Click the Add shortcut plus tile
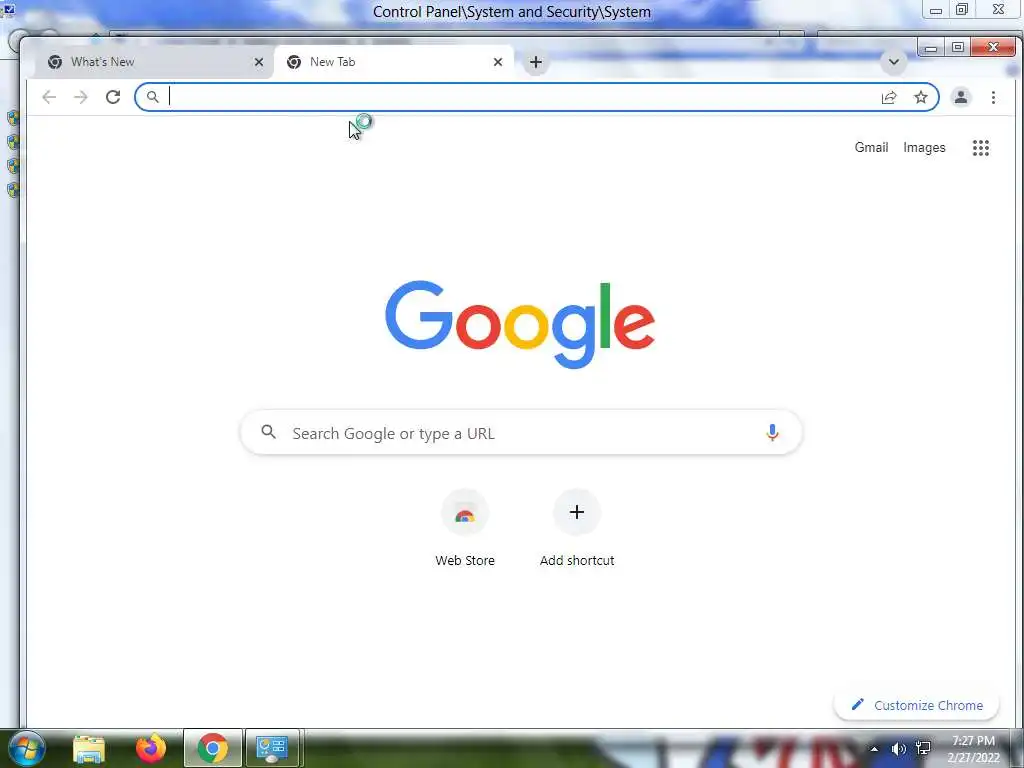 click(x=577, y=529)
